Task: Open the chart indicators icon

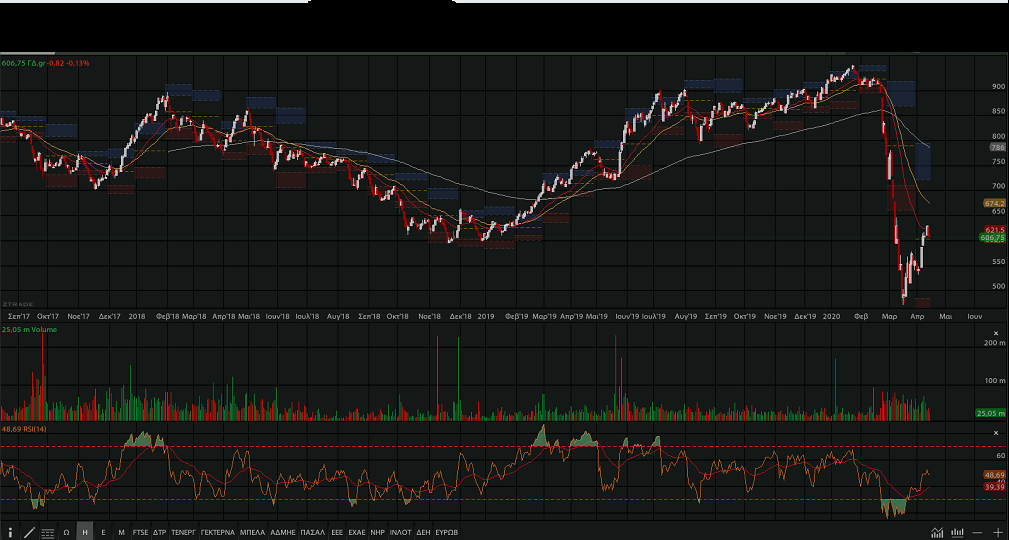Action: pyautogui.click(x=937, y=532)
